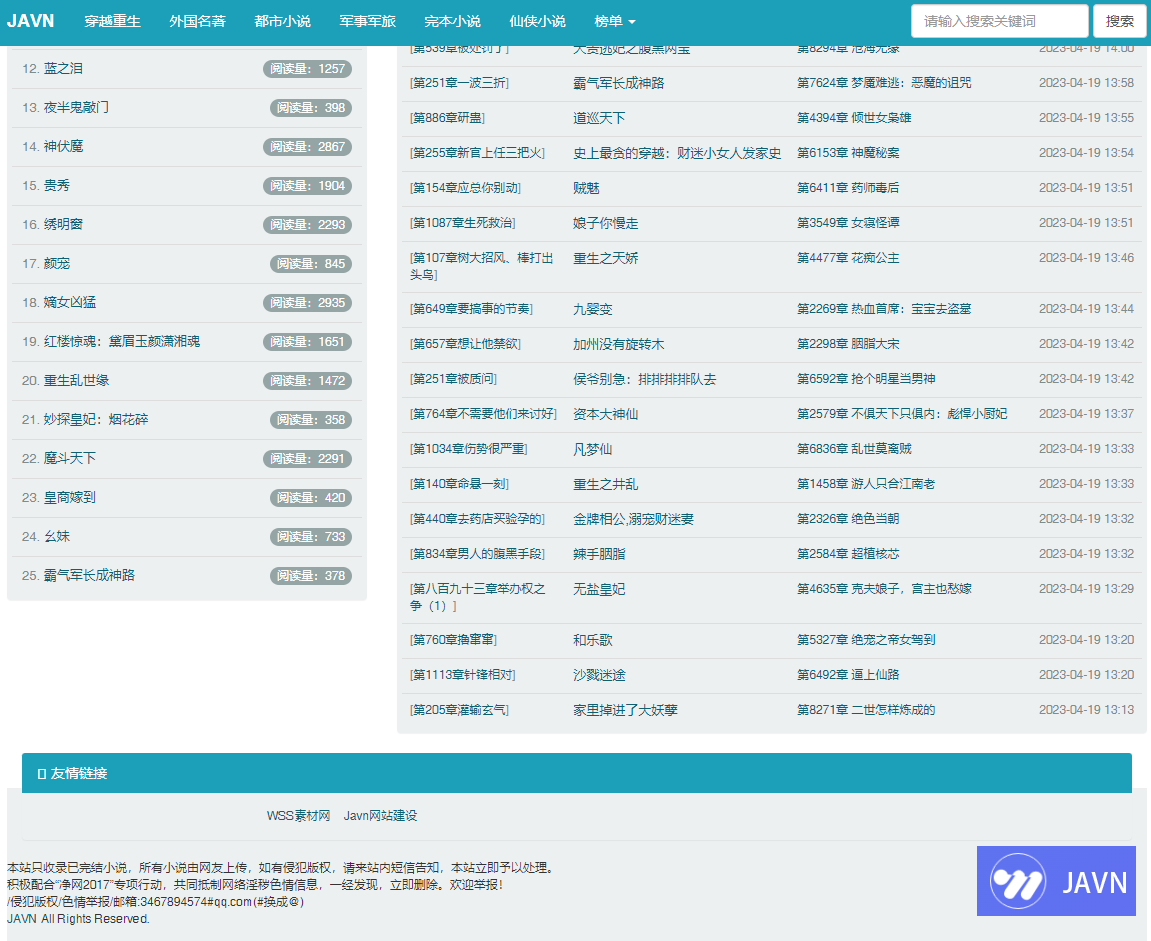Open novel 道讼天下 in update table
The image size is (1151, 941).
[599, 118]
